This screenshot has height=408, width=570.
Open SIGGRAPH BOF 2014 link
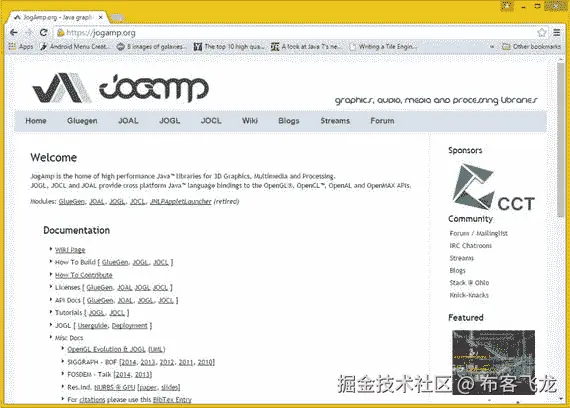[129, 362]
